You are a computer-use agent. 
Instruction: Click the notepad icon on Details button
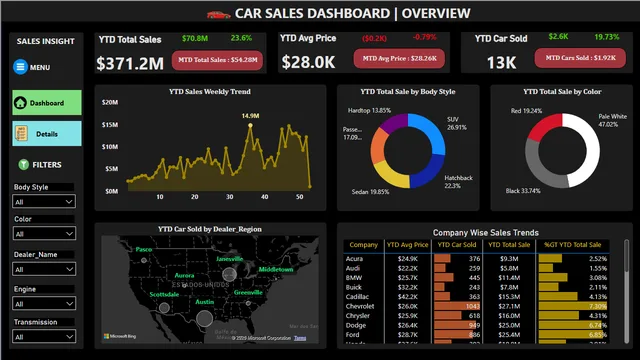pyautogui.click(x=21, y=133)
